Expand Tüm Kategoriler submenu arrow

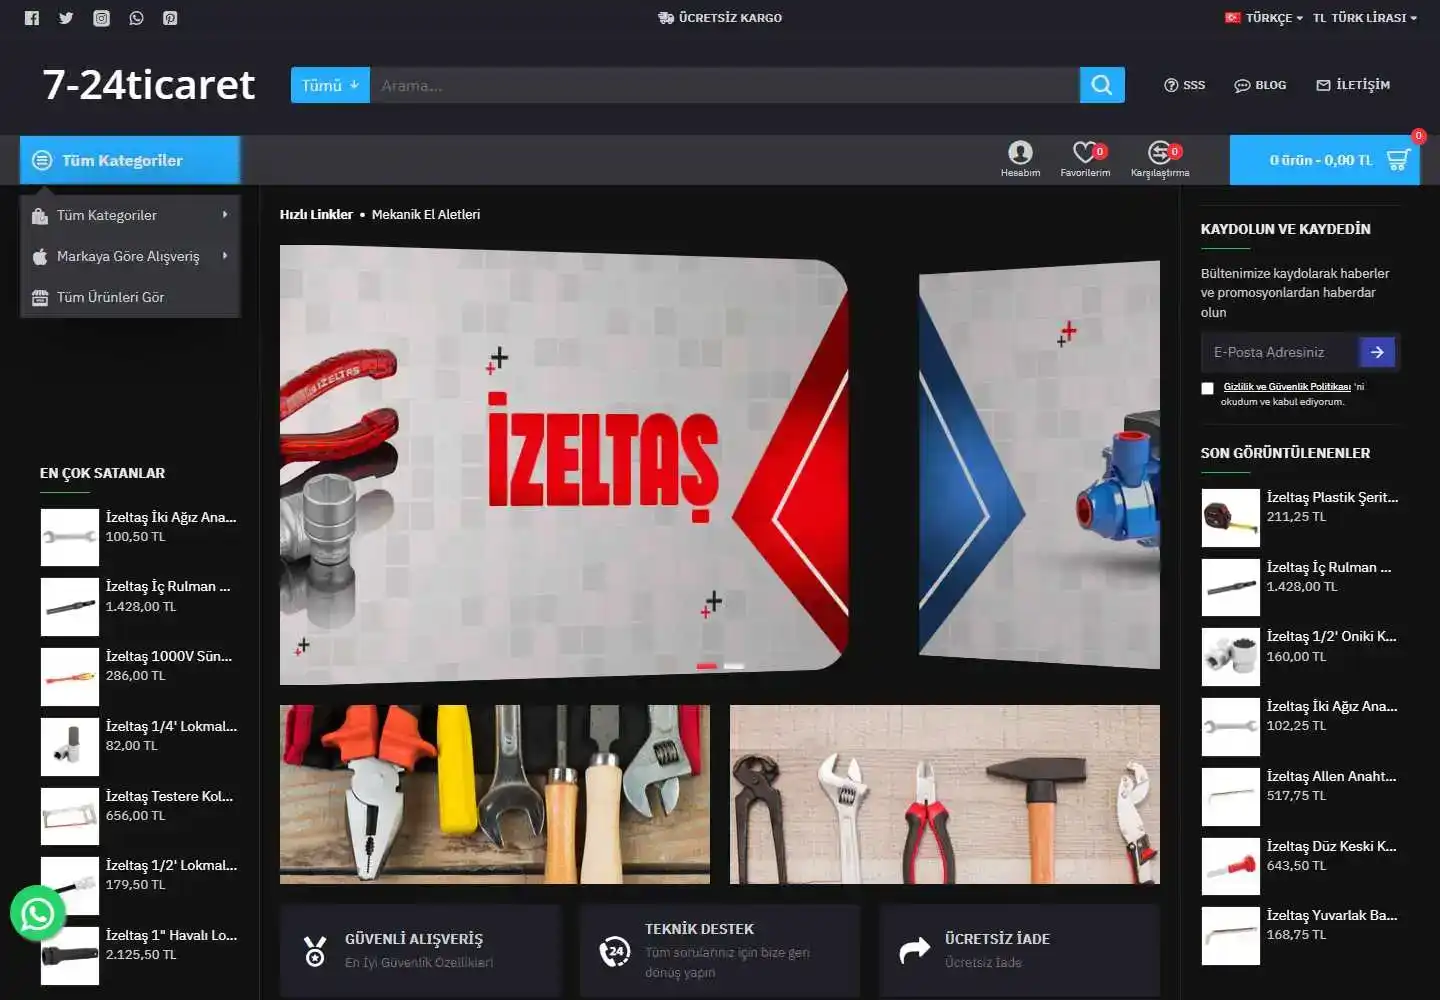(225, 215)
